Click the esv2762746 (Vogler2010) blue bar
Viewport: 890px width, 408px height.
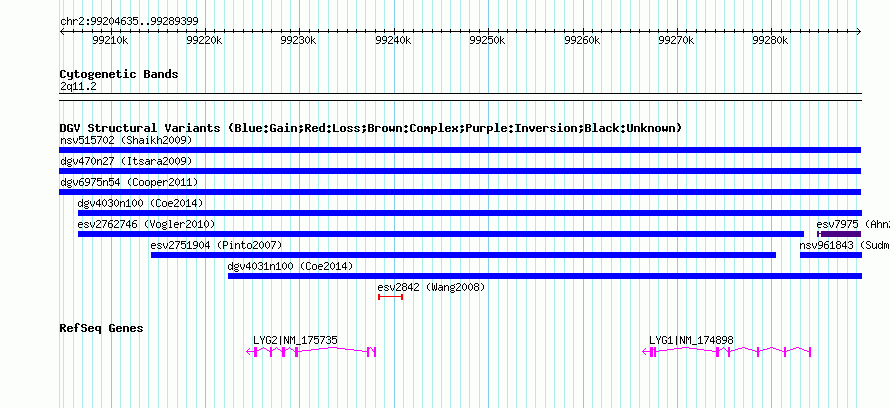[x=441, y=234]
